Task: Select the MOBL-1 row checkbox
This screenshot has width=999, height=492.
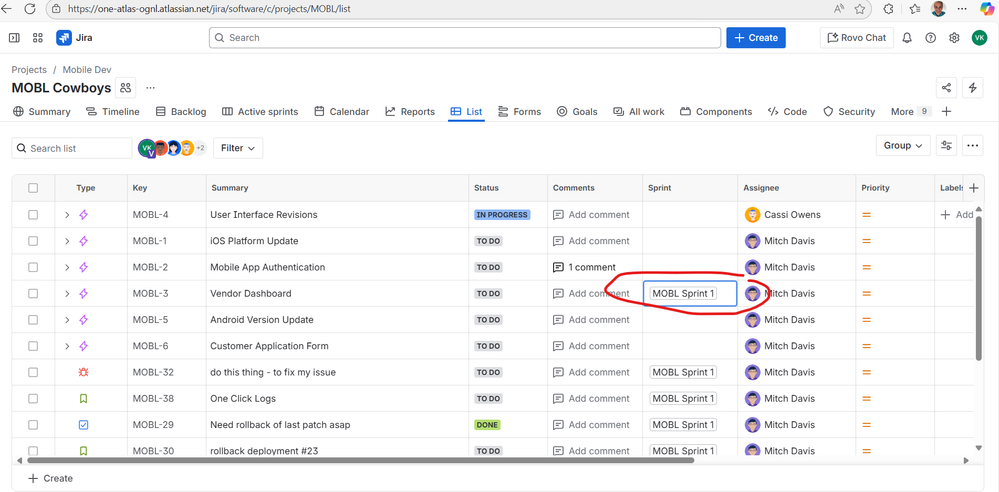Action: click(33, 241)
